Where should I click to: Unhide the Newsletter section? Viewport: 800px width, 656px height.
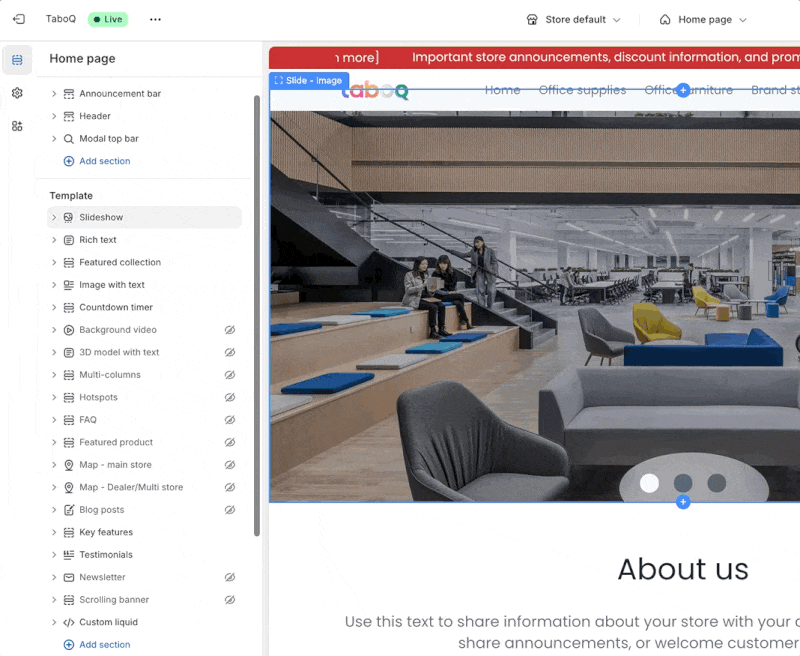(x=230, y=577)
